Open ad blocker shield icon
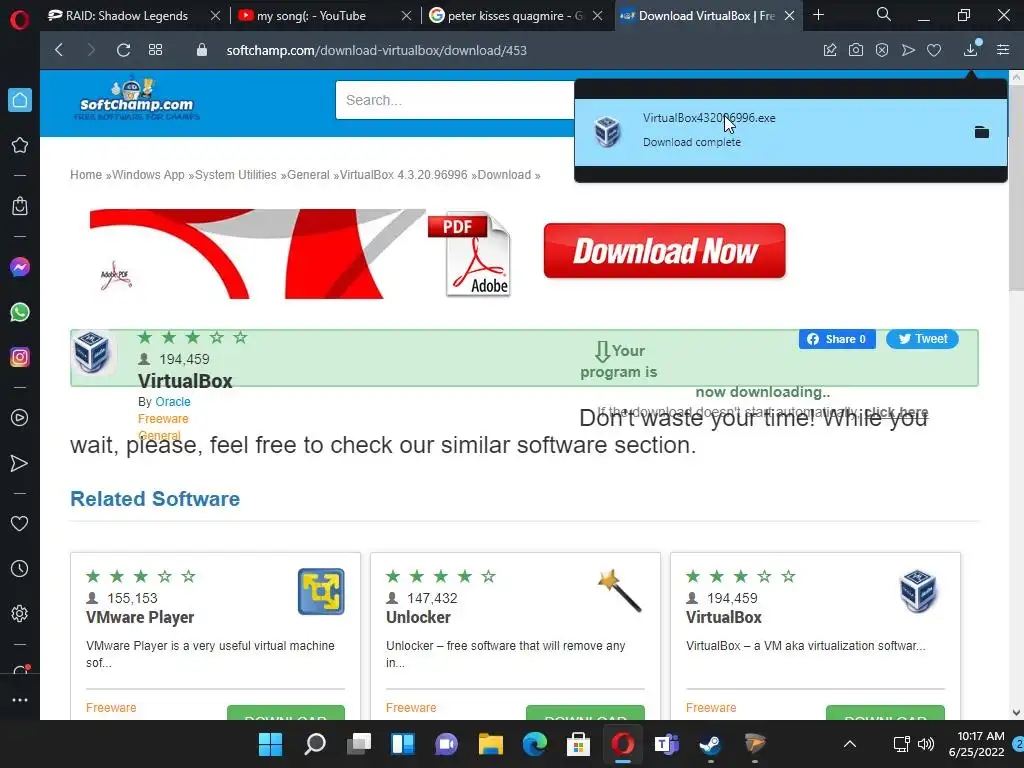Screen dimensions: 1024x768 pyautogui.click(x=882, y=50)
